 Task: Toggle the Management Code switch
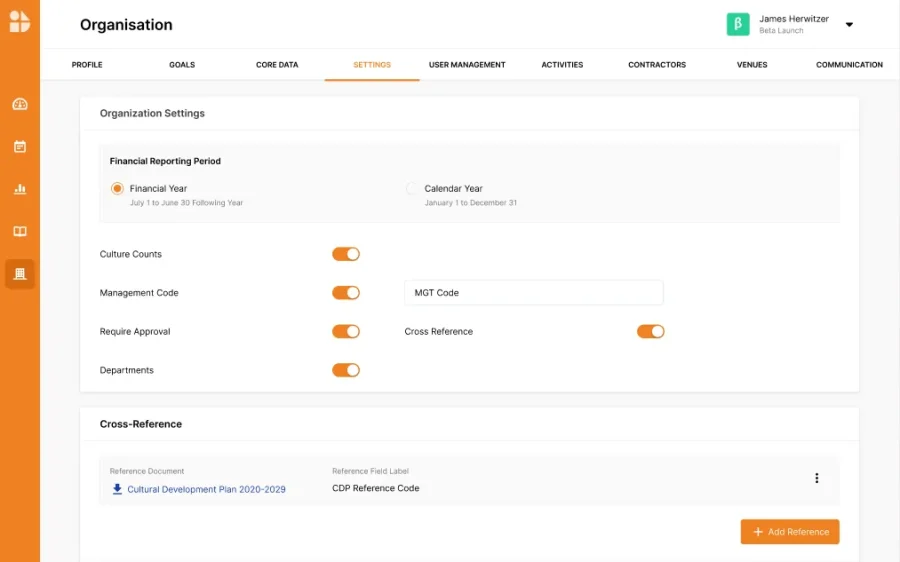coord(346,293)
